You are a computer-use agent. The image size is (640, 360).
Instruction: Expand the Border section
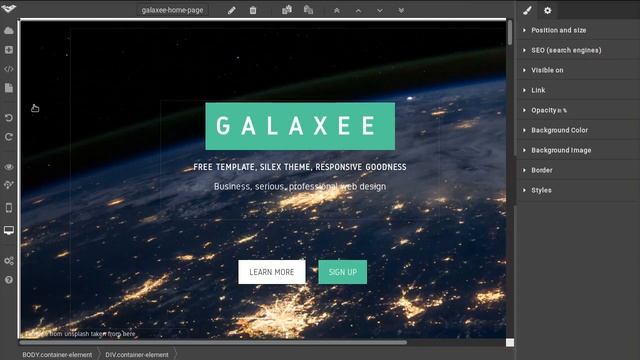[578, 170]
